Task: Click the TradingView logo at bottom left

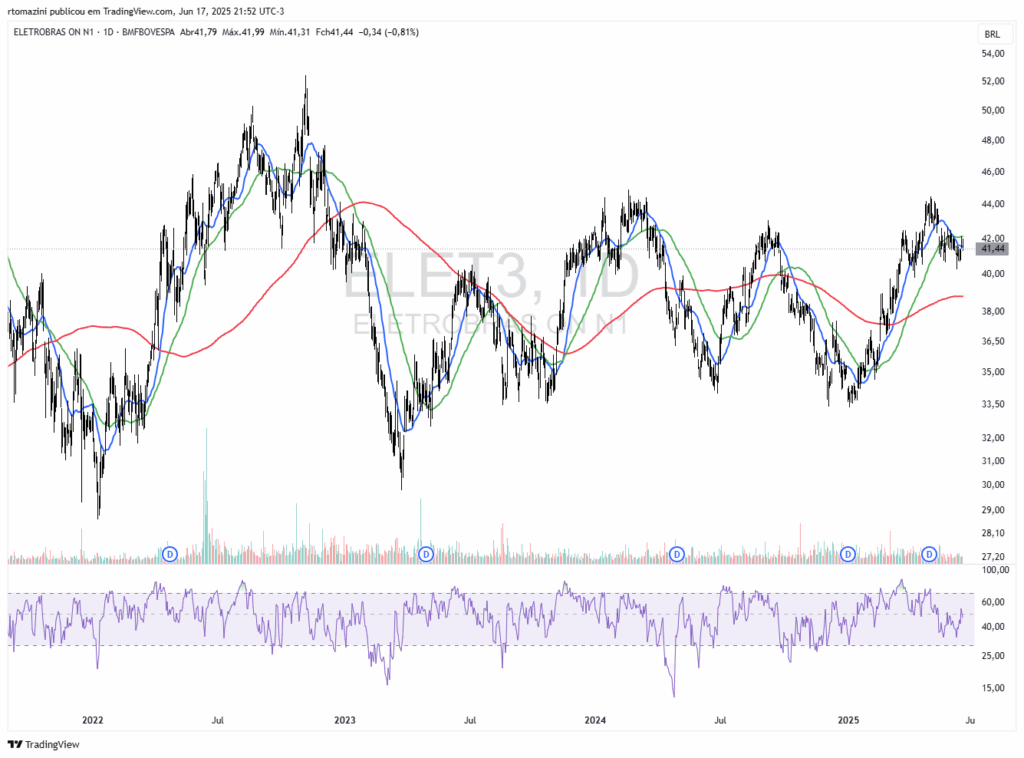Action: click(43, 744)
